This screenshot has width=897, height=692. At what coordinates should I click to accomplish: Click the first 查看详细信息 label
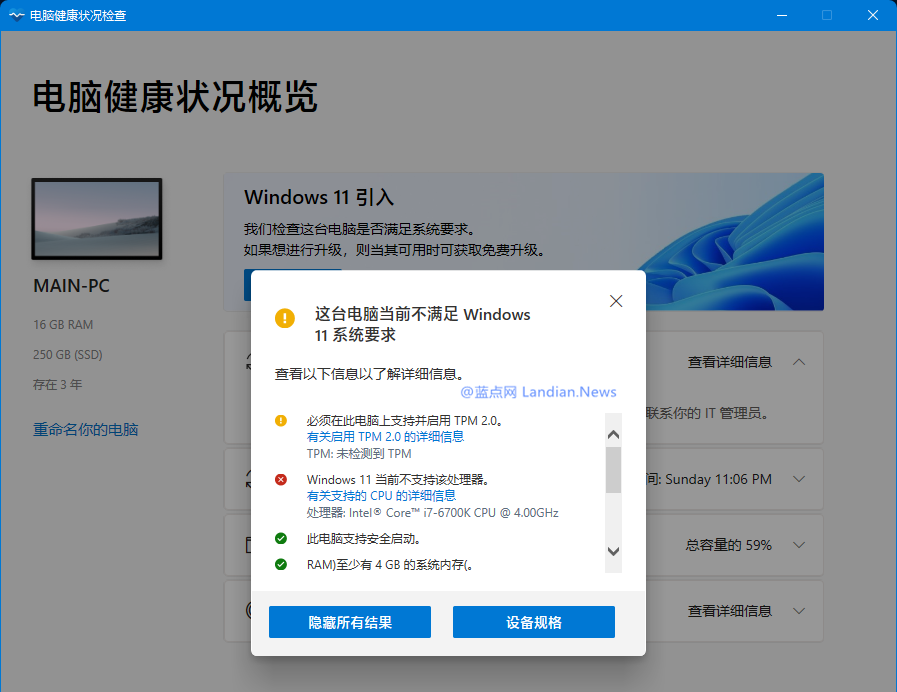pos(729,362)
